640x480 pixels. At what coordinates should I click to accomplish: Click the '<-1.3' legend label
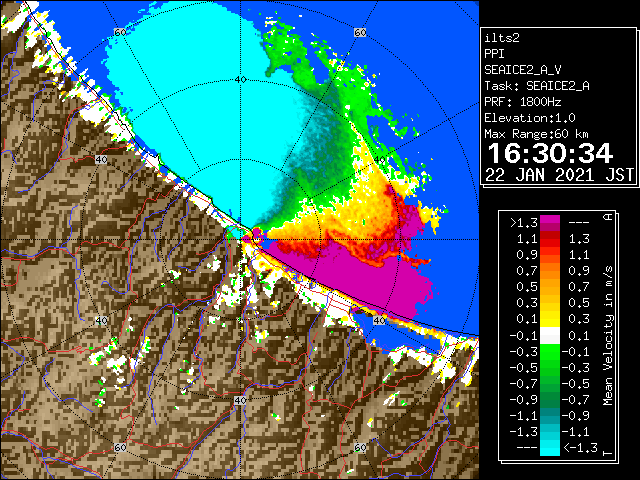pyautogui.click(x=580, y=448)
